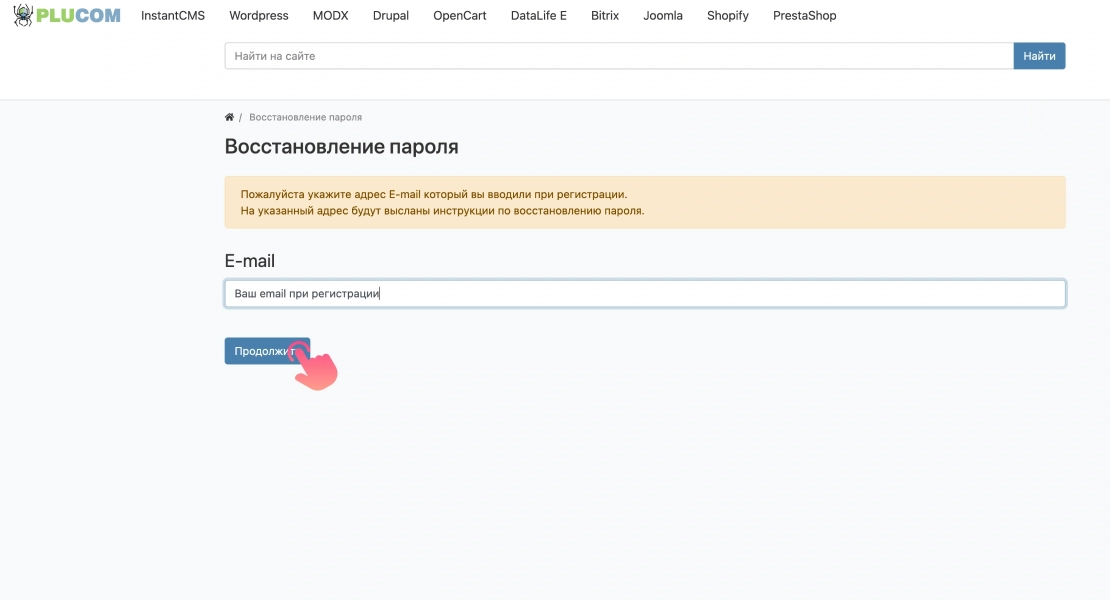Go to the Shopify section
The image size is (1110, 600).
(728, 16)
